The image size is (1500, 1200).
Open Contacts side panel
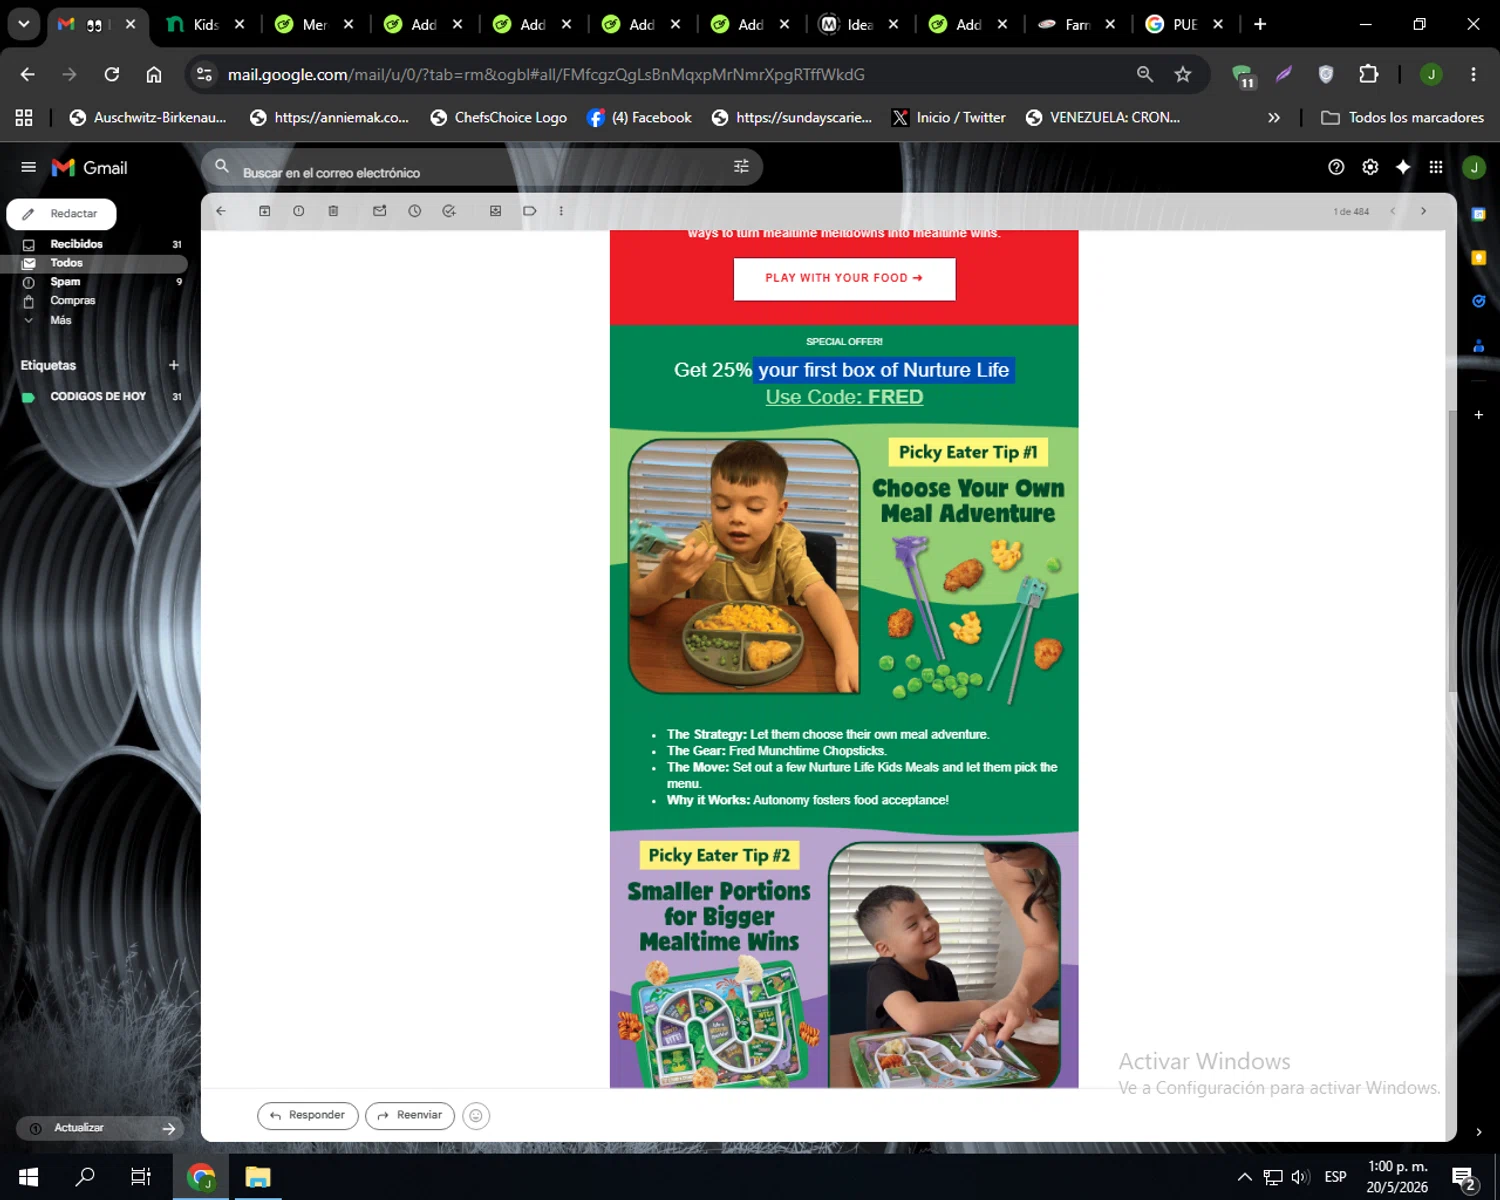pyautogui.click(x=1478, y=346)
